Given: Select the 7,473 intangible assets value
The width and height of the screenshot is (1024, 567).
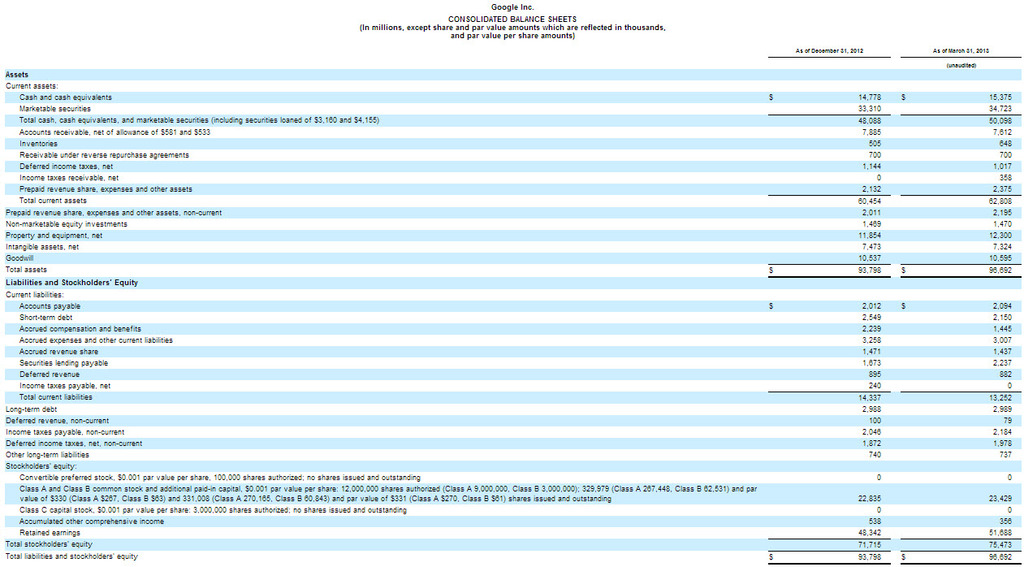Looking at the screenshot, I should point(872,247).
